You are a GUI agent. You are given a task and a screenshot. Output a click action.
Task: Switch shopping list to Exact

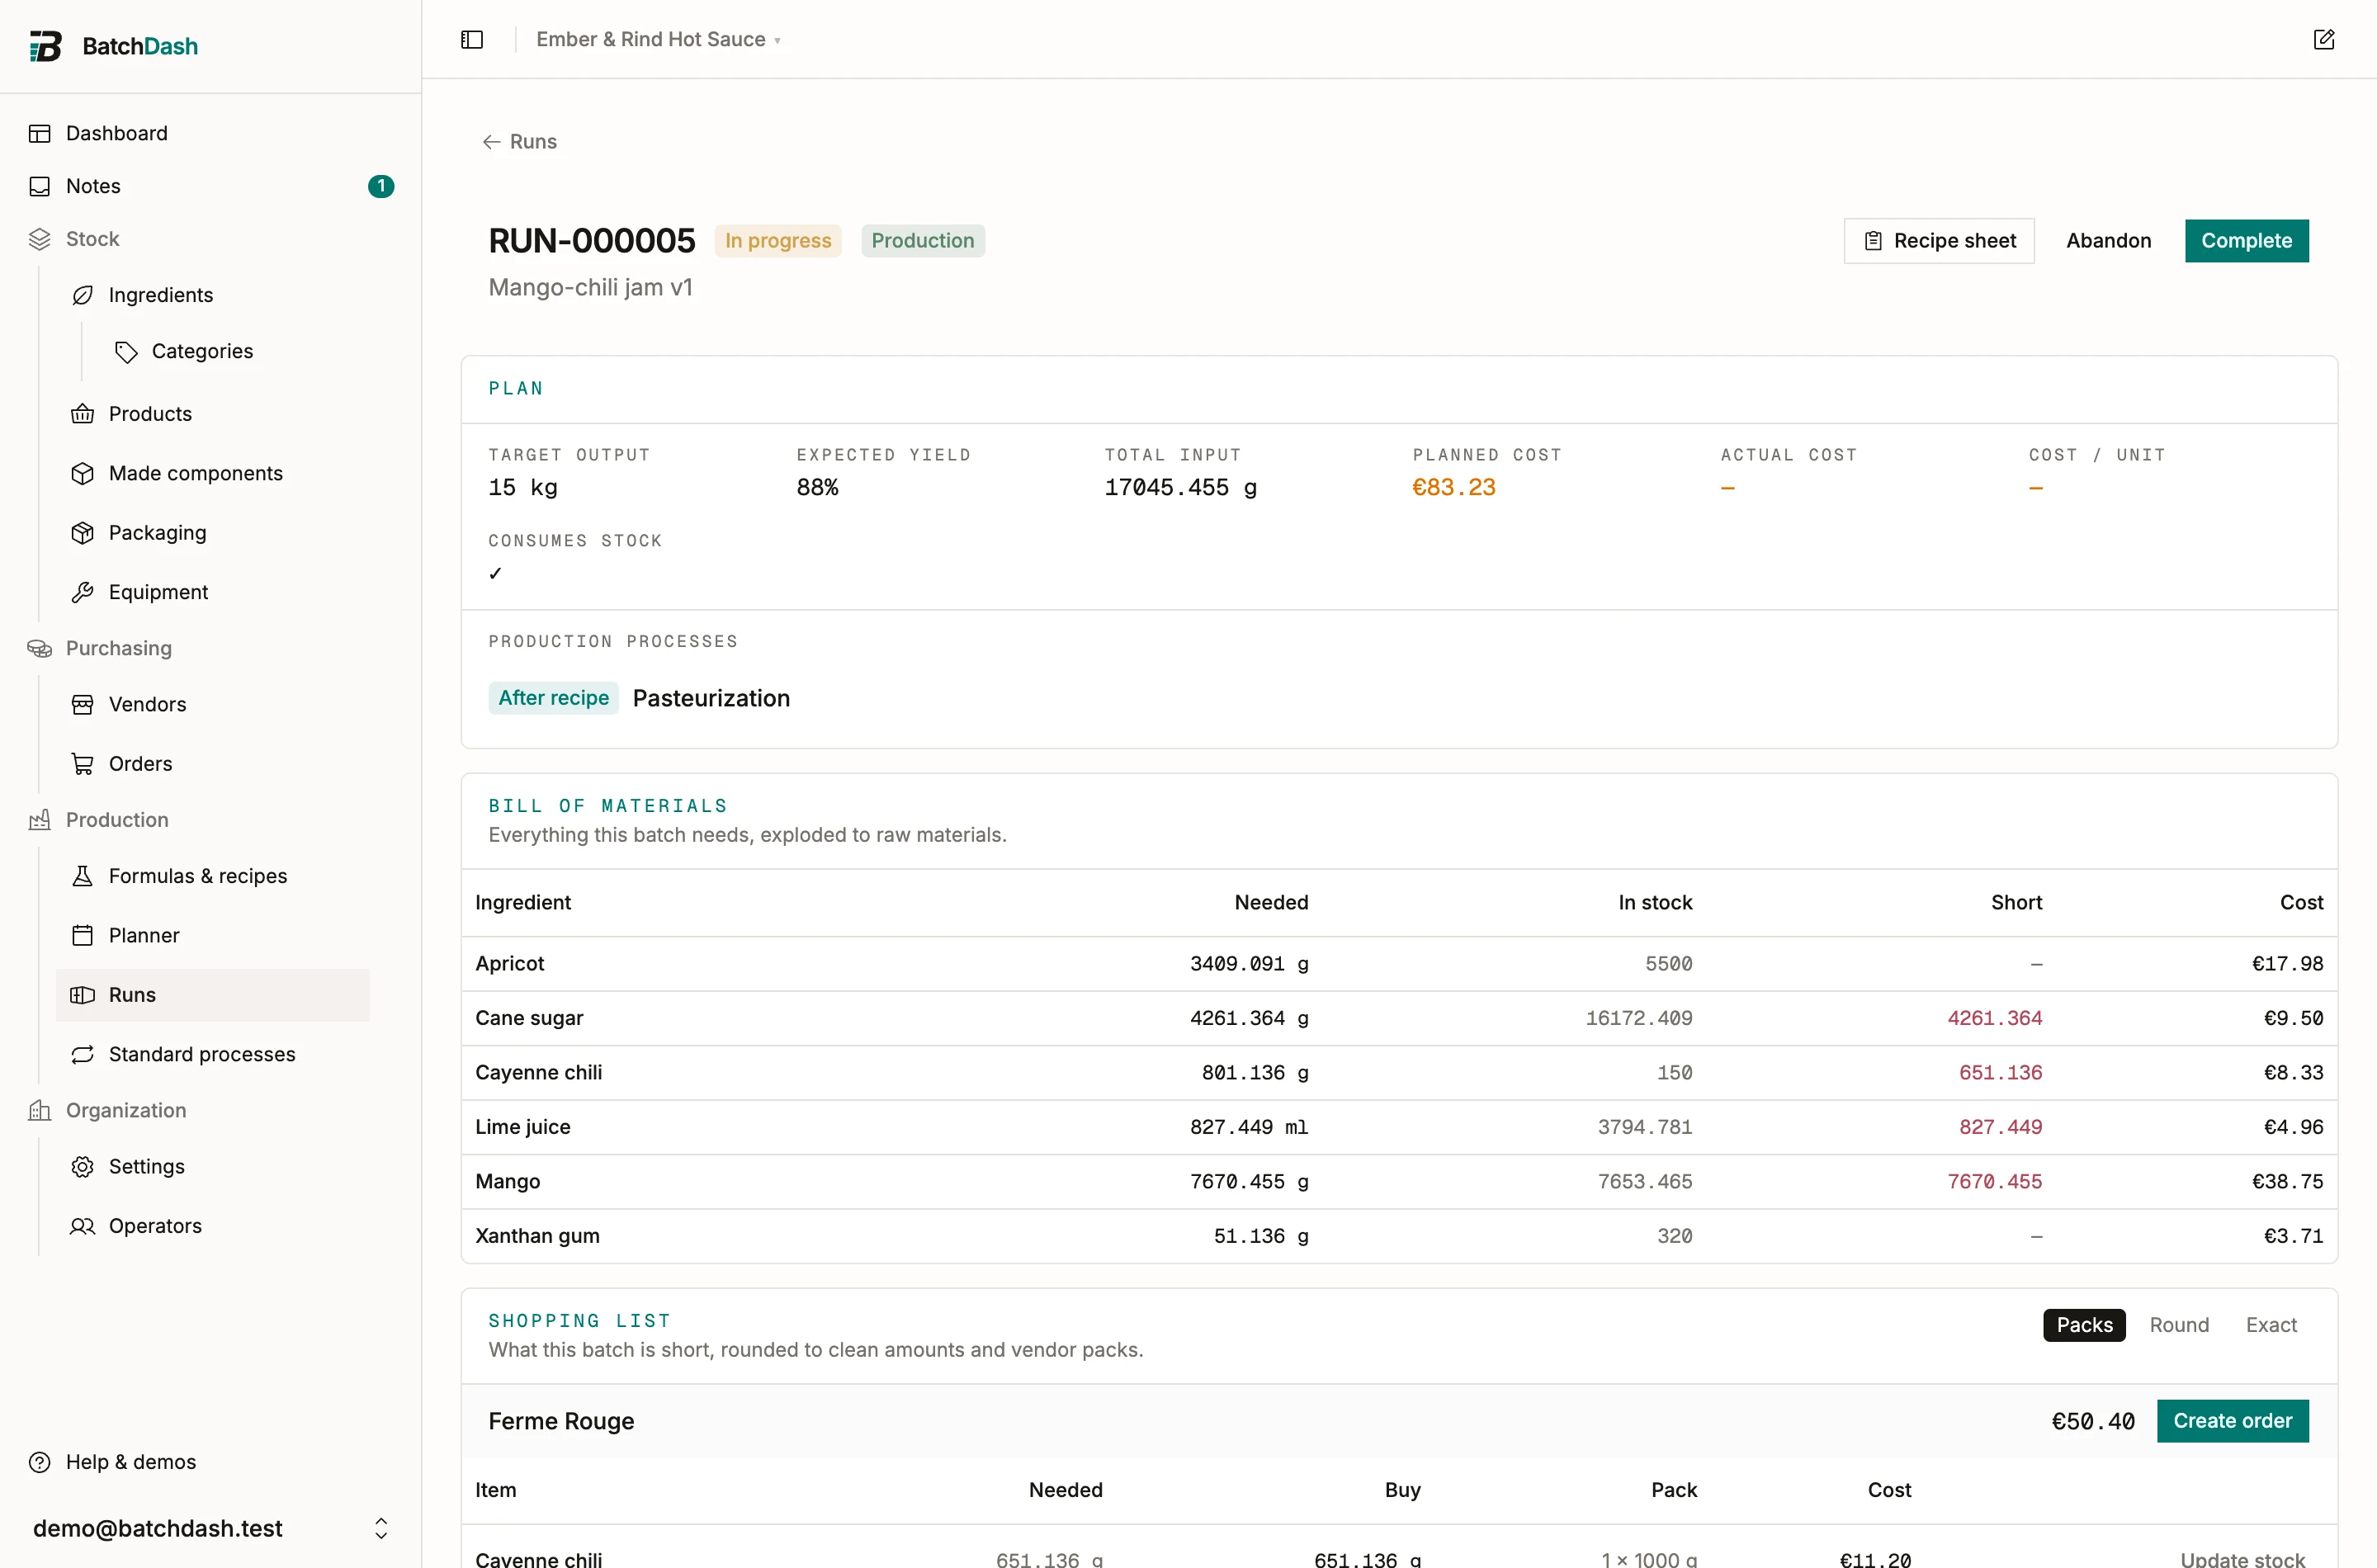[2271, 1325]
